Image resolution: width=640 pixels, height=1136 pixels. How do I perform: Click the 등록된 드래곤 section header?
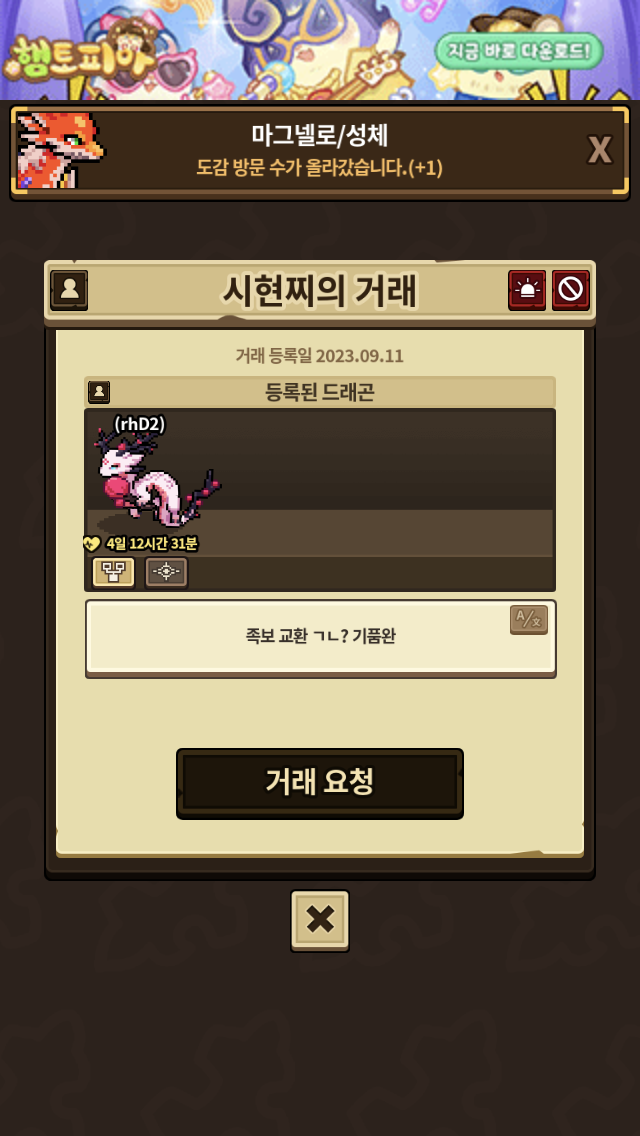(320, 392)
